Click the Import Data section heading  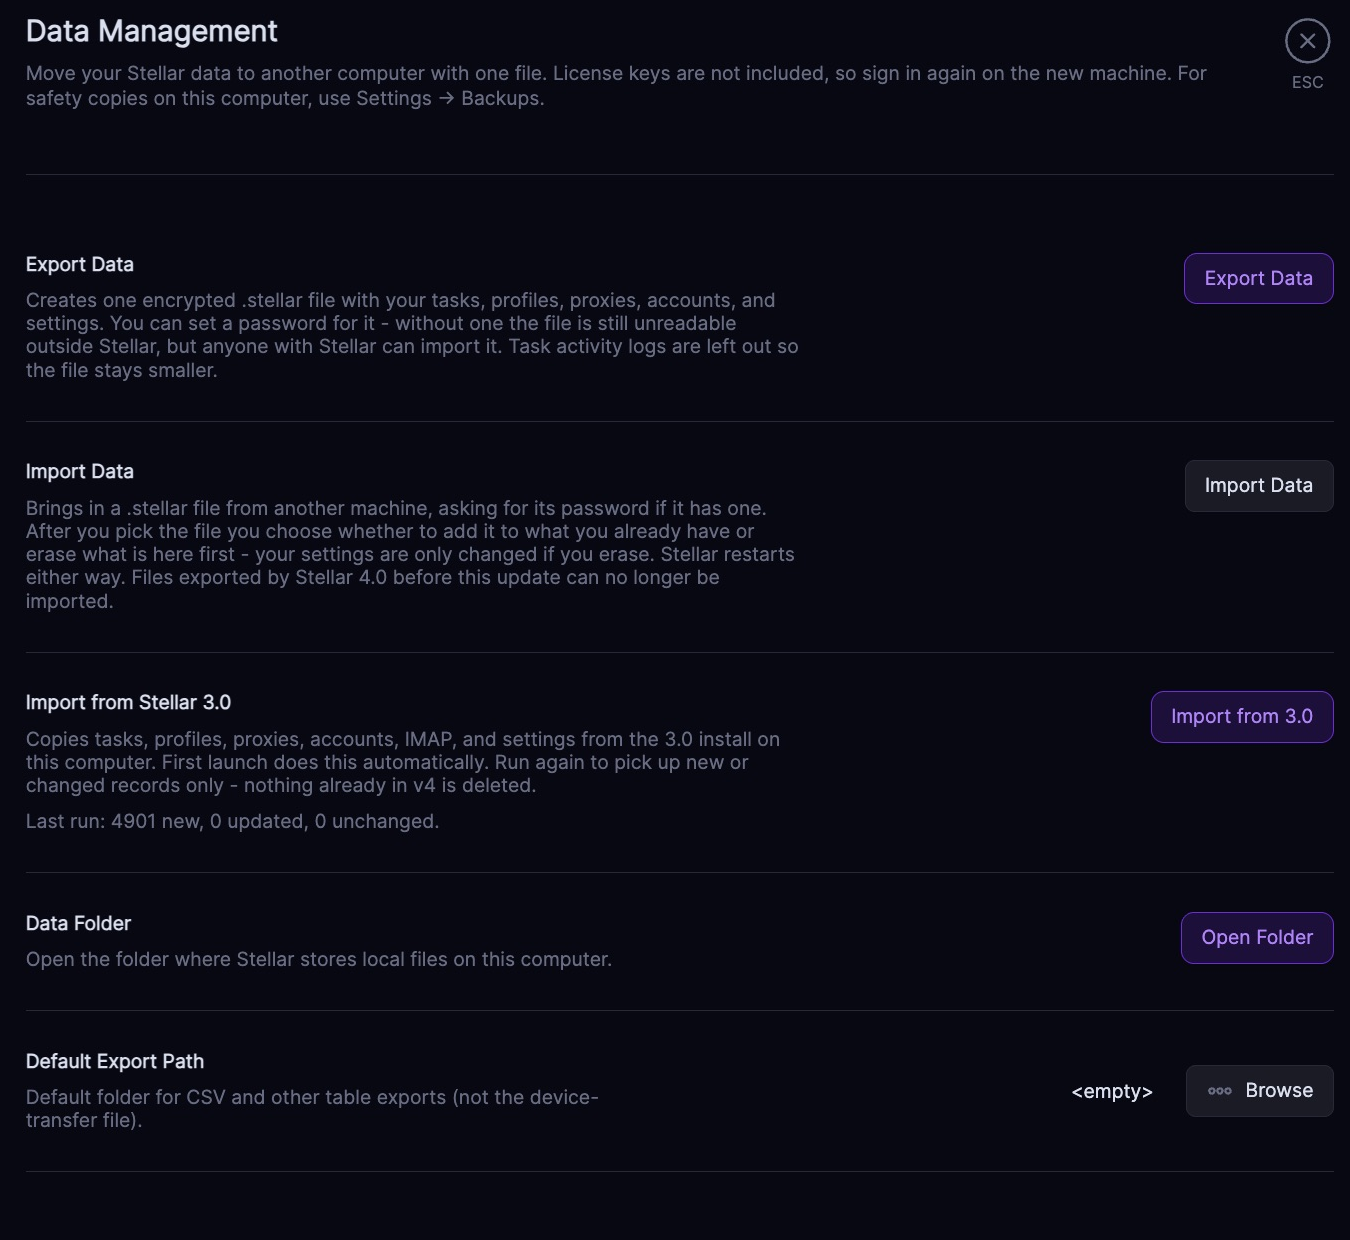coord(80,472)
